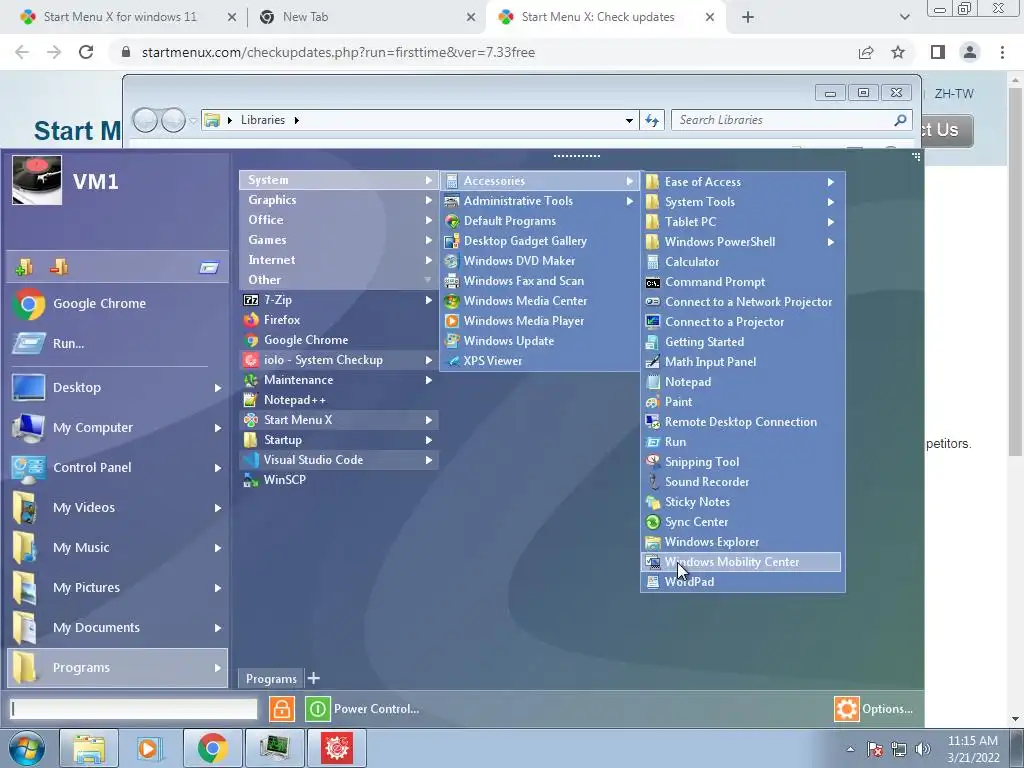Open Default Programs
This screenshot has width=1024, height=768.
[x=539, y=221]
